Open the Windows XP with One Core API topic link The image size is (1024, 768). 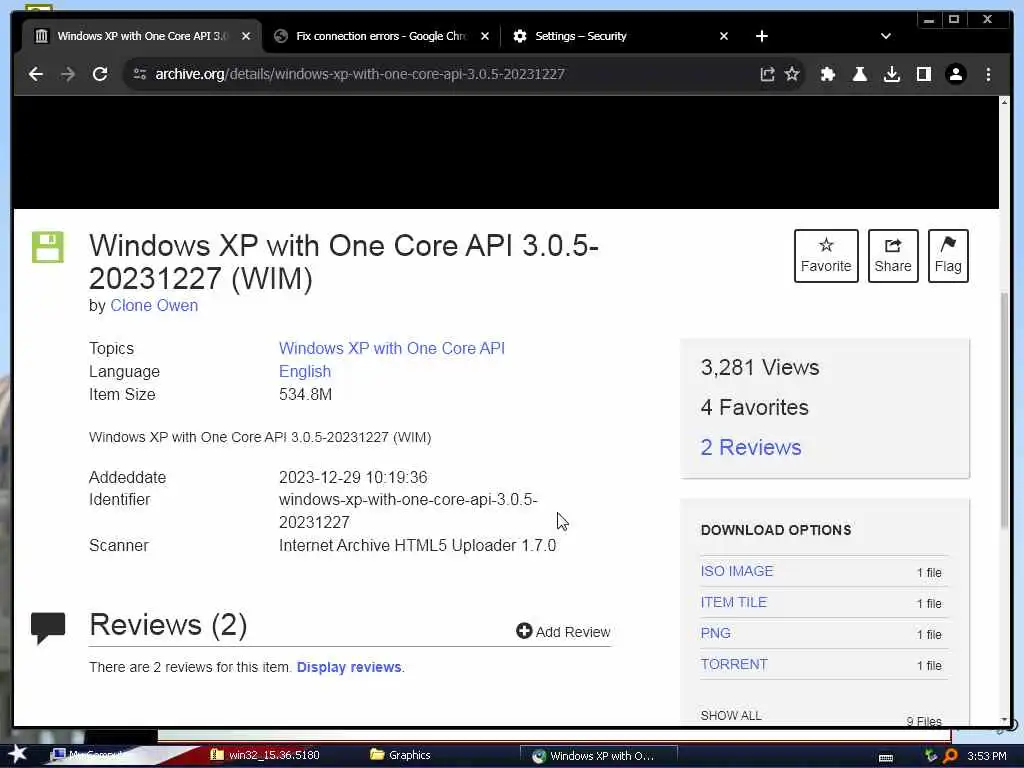(392, 348)
